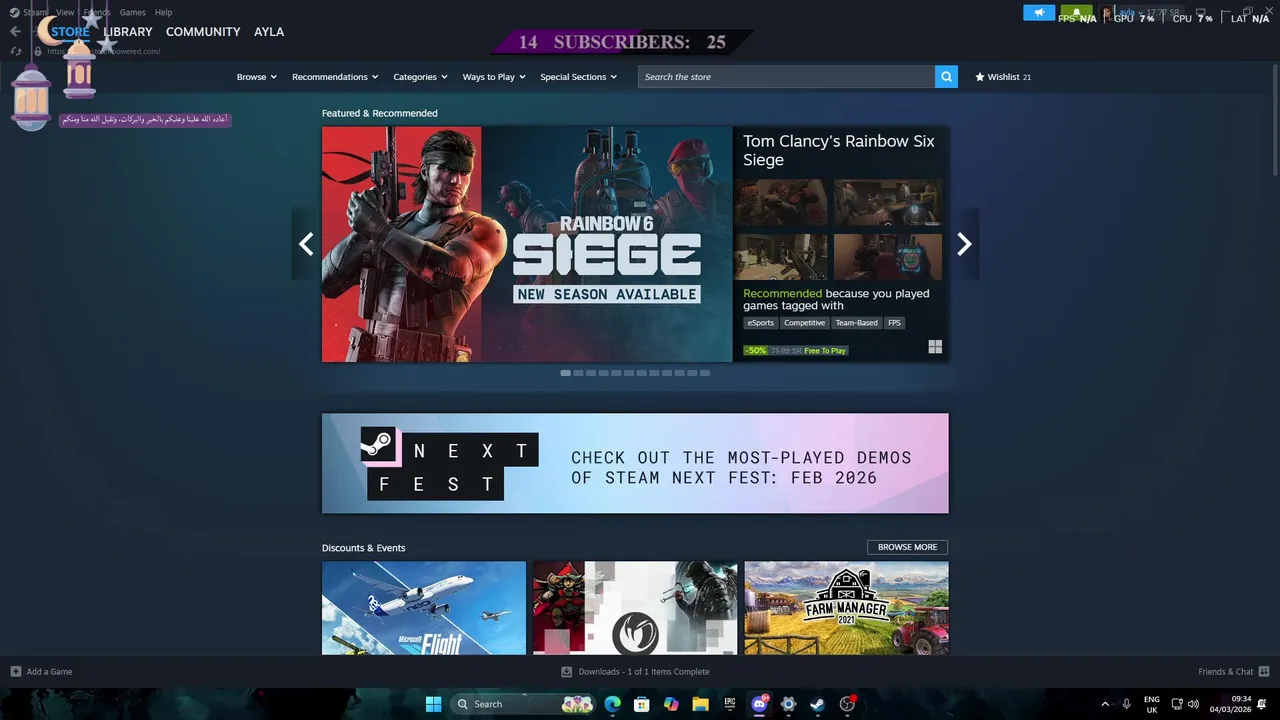Show hidden tray icons chevron
The image size is (1280, 720).
pos(1105,704)
